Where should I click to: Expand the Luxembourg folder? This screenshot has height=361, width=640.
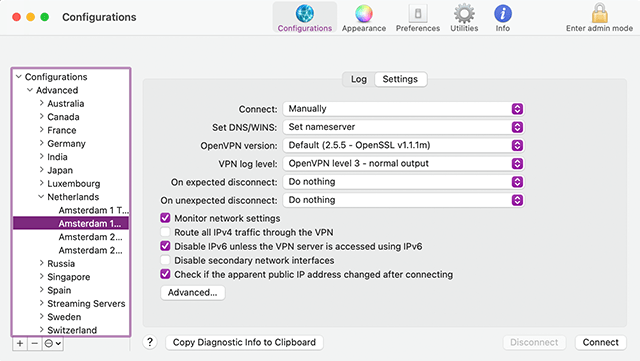tap(41, 183)
